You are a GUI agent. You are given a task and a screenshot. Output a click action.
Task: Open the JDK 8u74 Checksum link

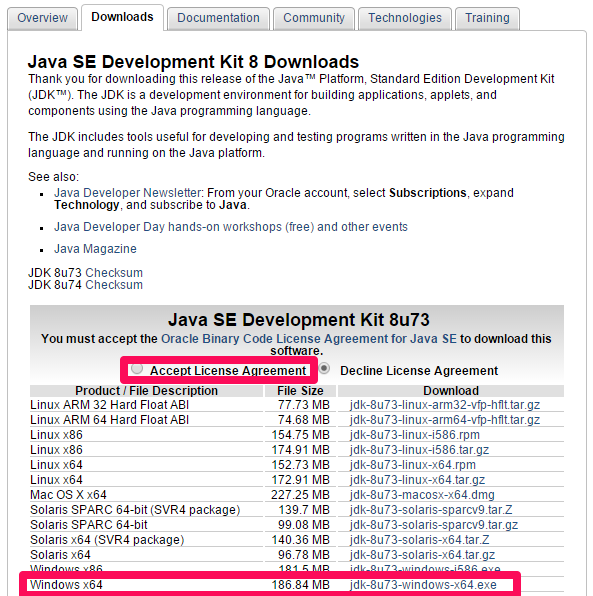(x=114, y=285)
